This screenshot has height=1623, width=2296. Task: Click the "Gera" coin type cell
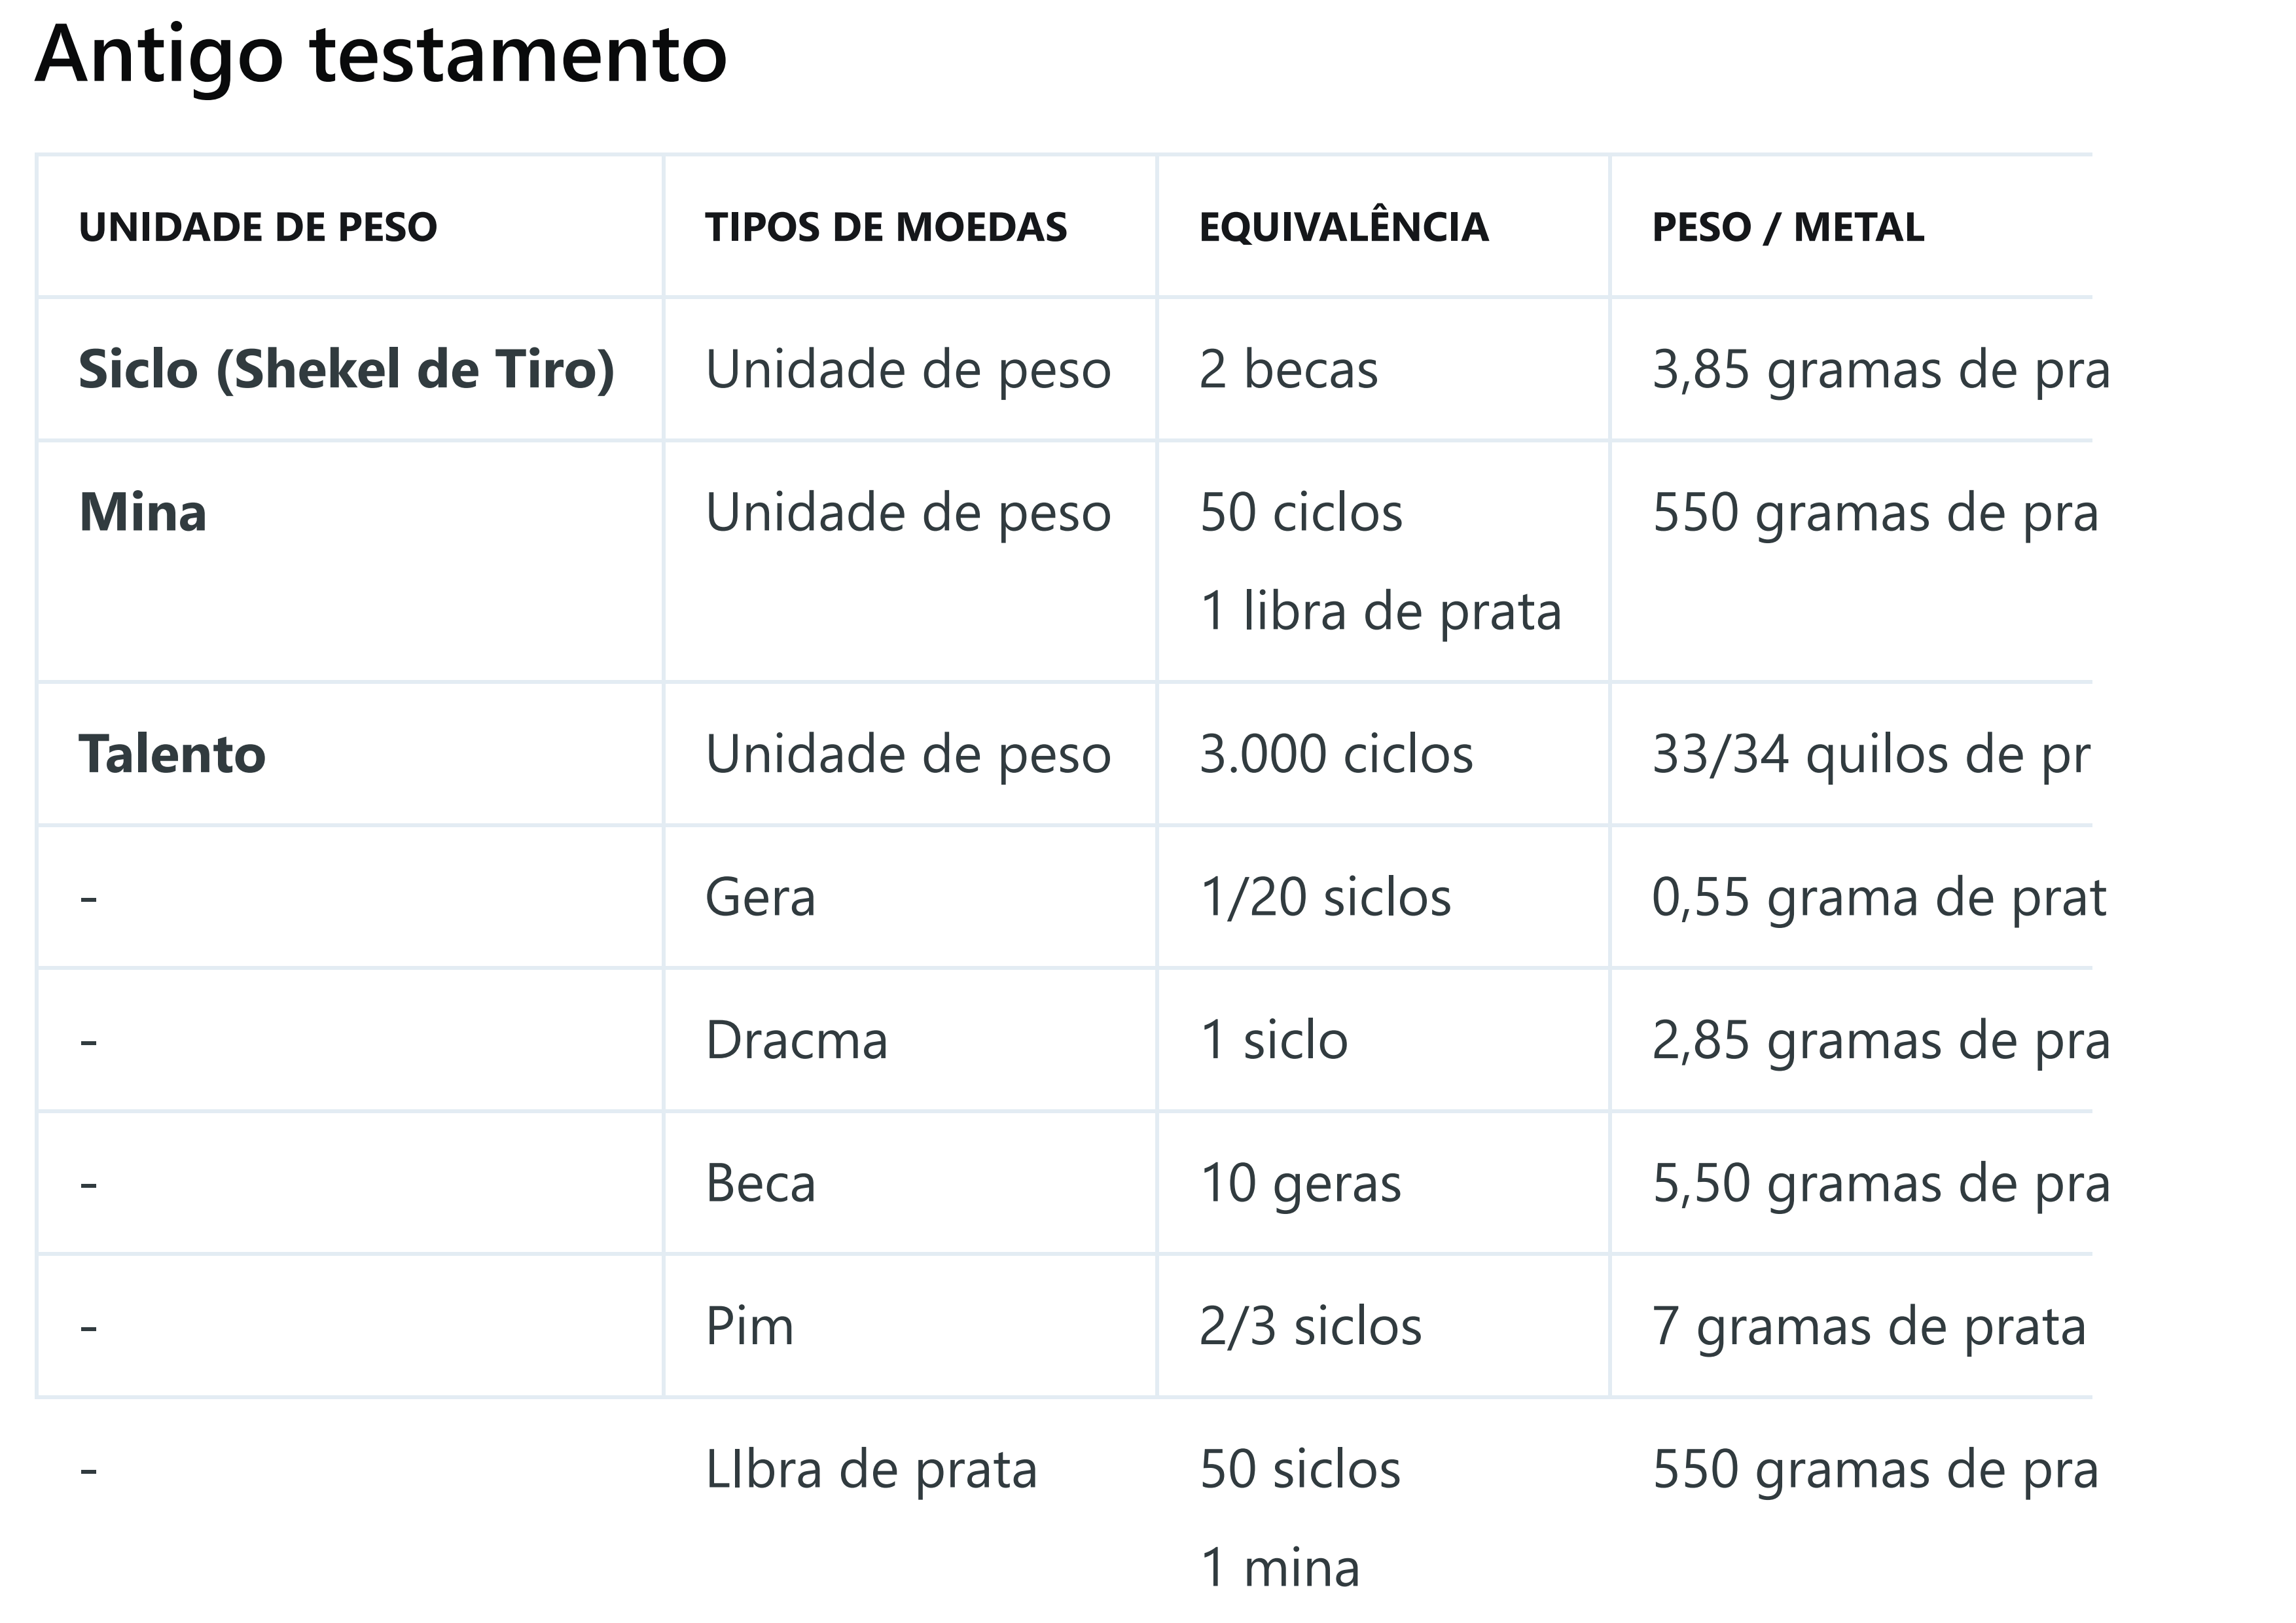[x=760, y=898]
